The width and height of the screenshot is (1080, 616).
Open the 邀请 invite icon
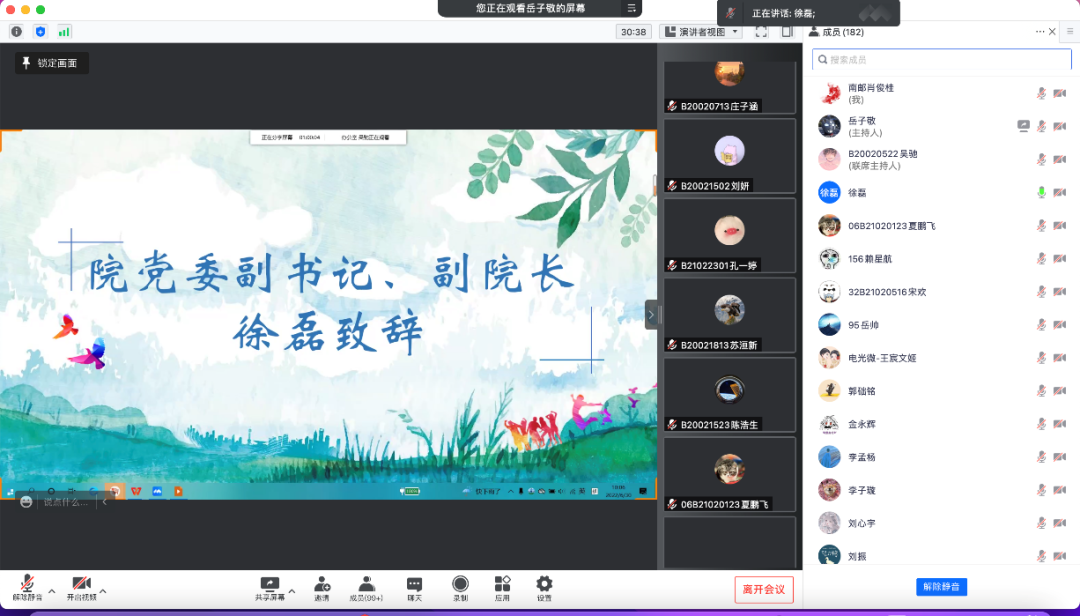click(x=322, y=588)
